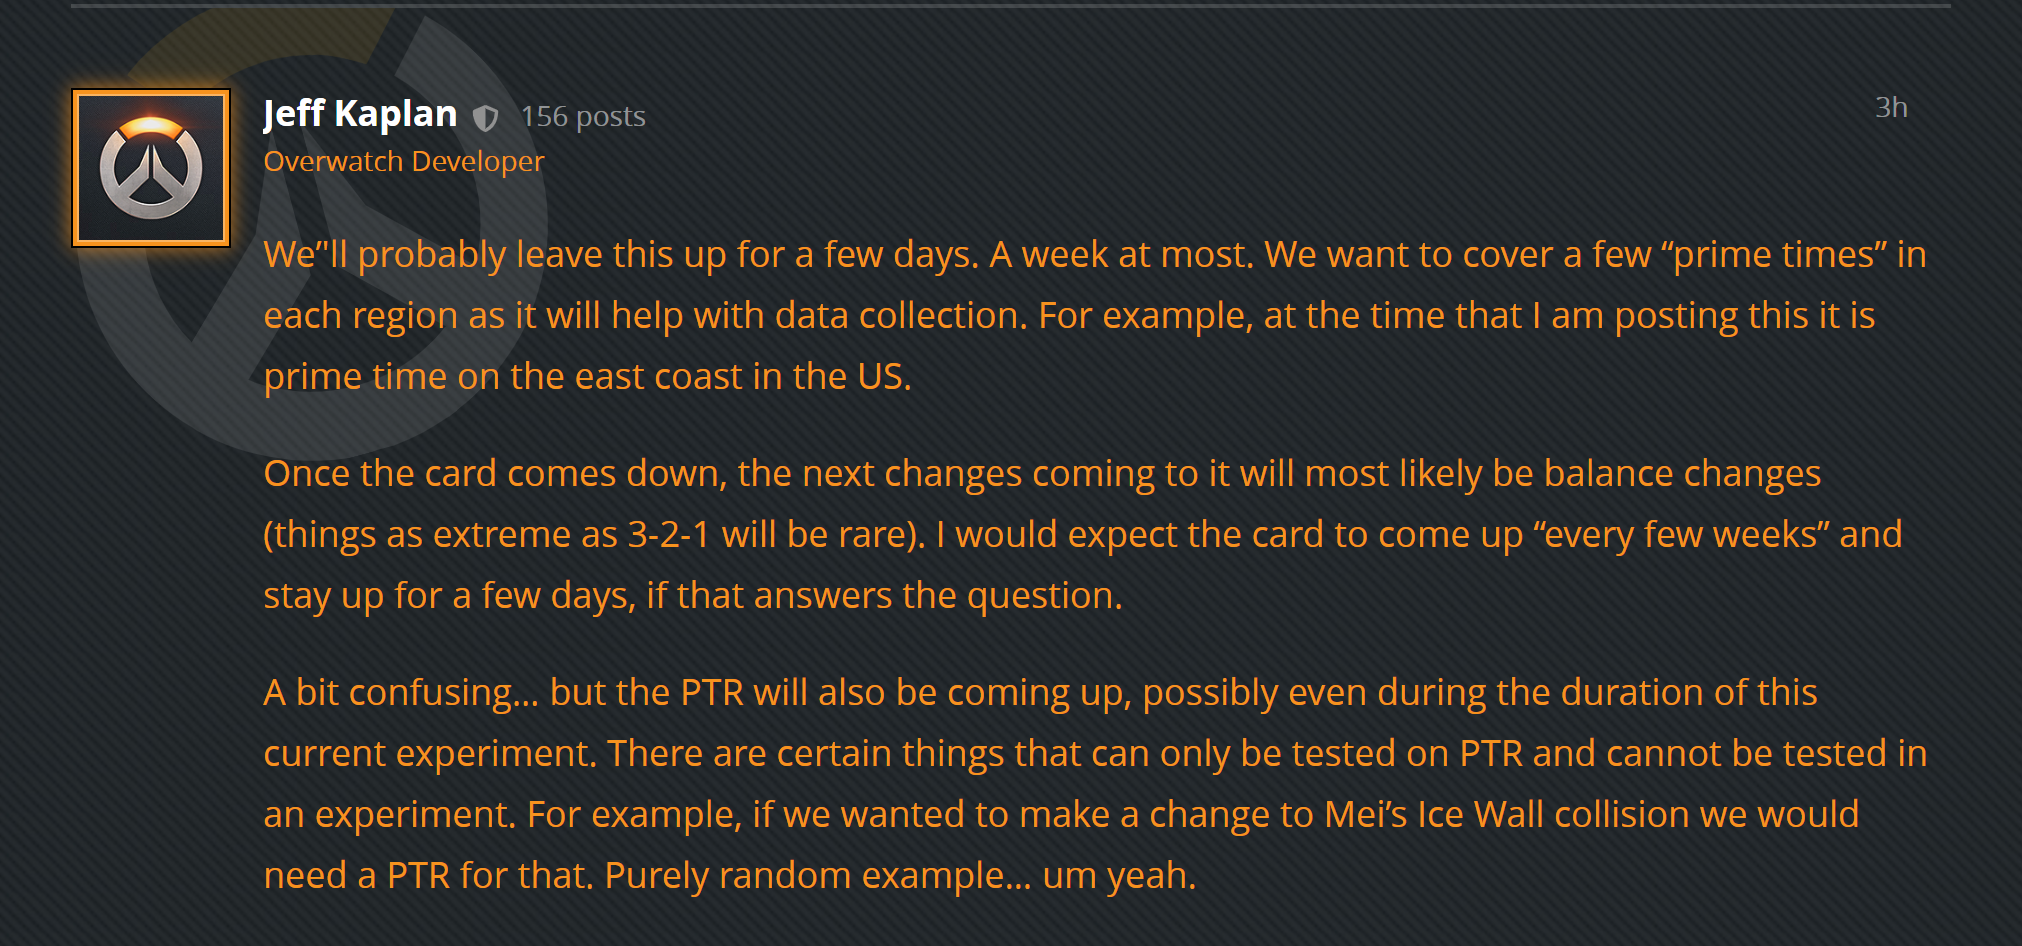Open the 3h post timestamp
The height and width of the screenshot is (946, 2022).
pyautogui.click(x=1891, y=107)
